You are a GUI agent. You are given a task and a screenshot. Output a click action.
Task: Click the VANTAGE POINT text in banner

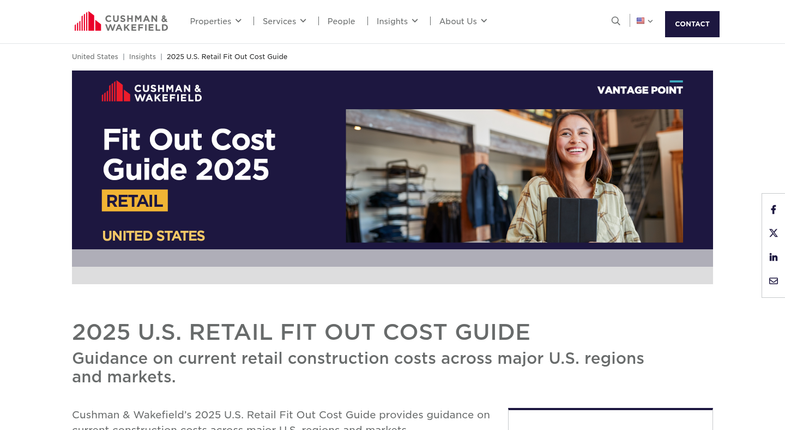click(x=640, y=90)
